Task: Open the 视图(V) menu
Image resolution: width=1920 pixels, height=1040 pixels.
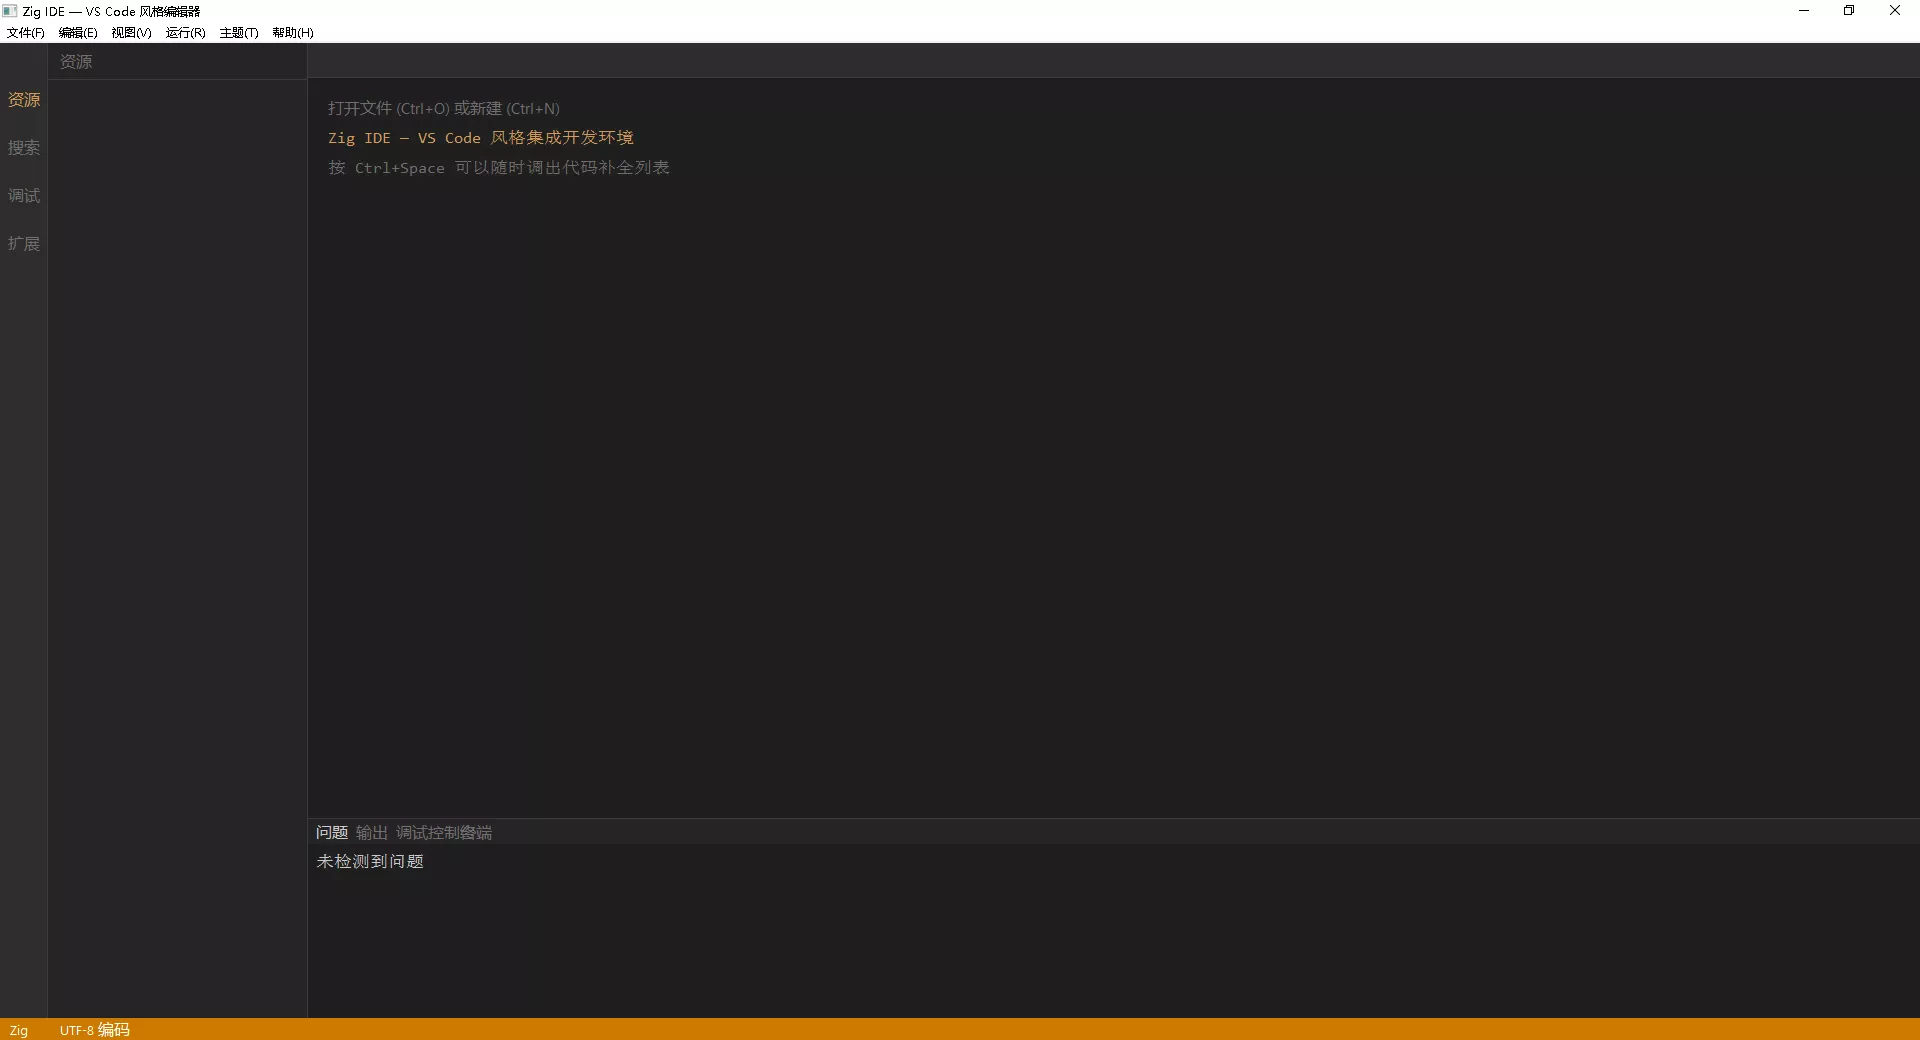Action: point(131,33)
